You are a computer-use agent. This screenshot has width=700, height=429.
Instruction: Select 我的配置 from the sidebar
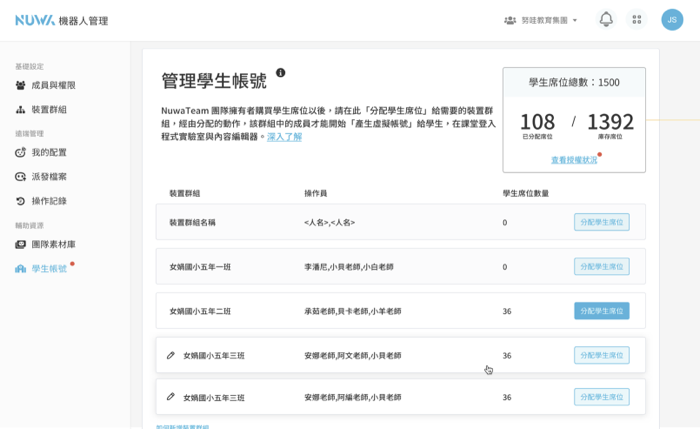48,152
